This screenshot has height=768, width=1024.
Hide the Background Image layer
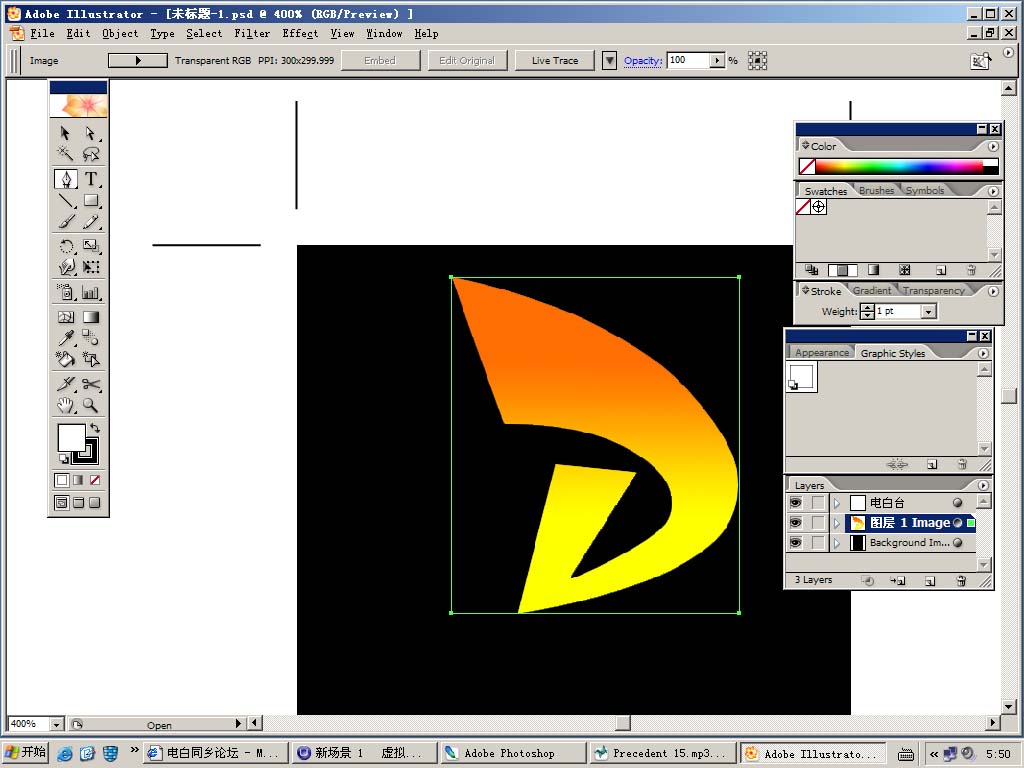point(796,543)
